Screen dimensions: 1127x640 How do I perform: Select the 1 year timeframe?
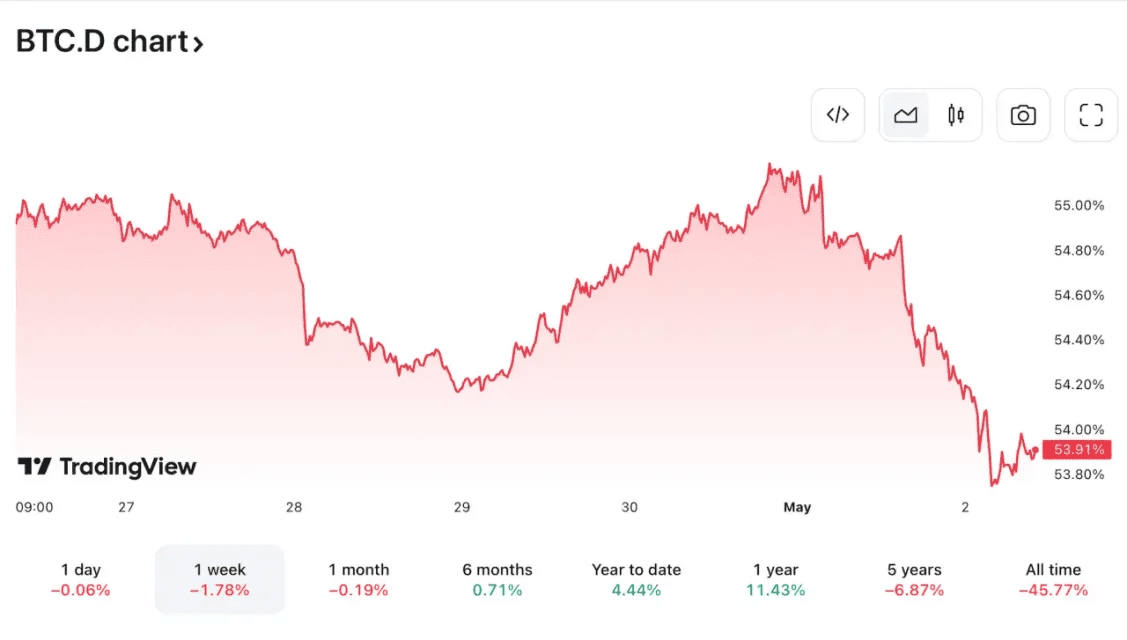pos(775,580)
